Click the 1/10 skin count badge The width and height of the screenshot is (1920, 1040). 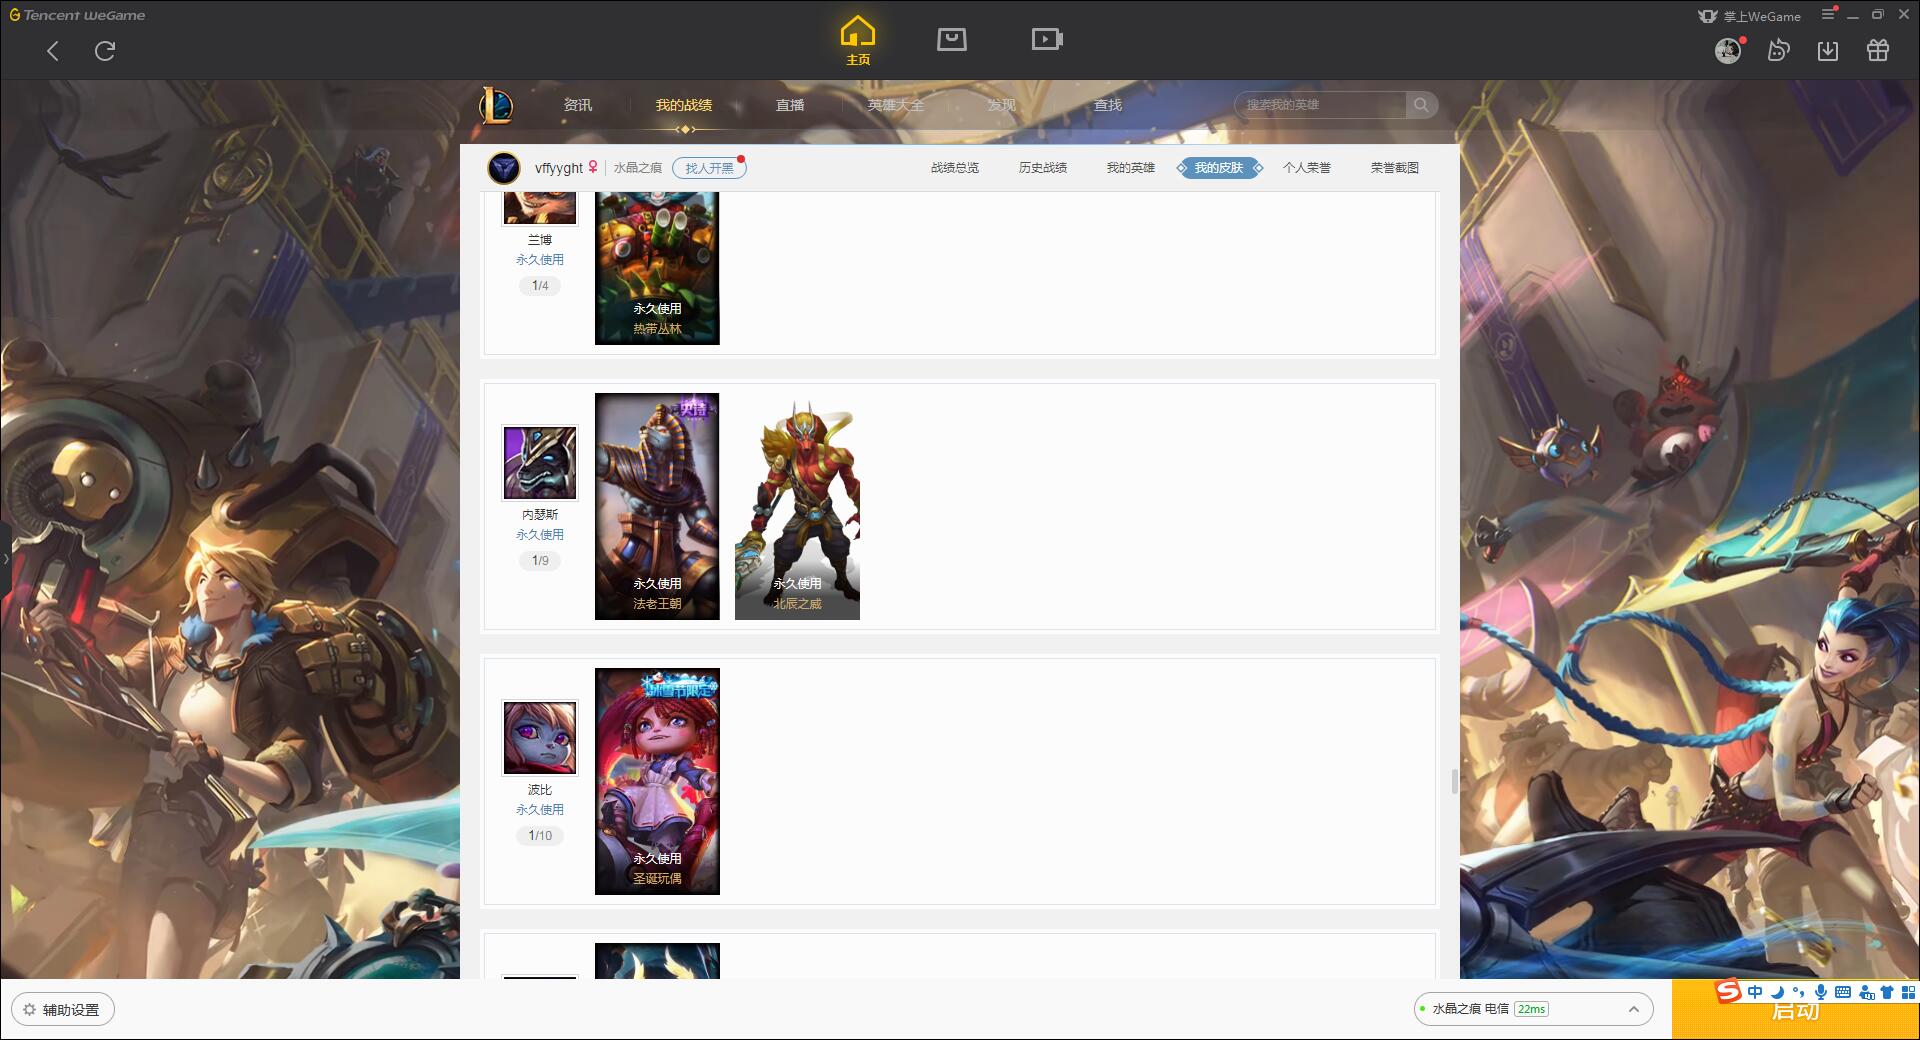540,836
